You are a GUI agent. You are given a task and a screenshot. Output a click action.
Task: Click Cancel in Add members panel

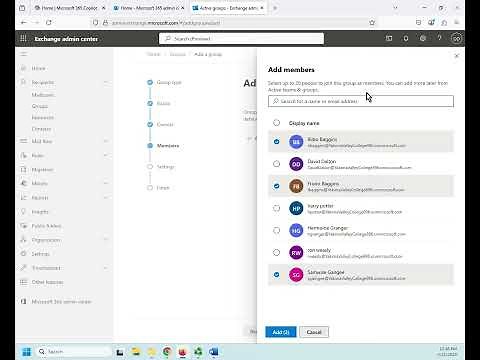(314, 332)
